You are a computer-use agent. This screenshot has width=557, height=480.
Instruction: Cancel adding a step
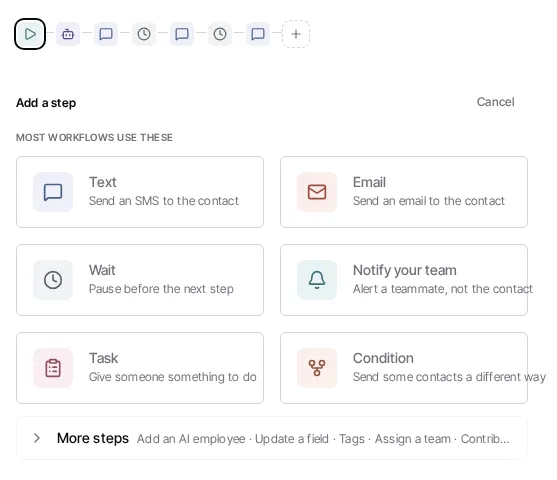495,102
